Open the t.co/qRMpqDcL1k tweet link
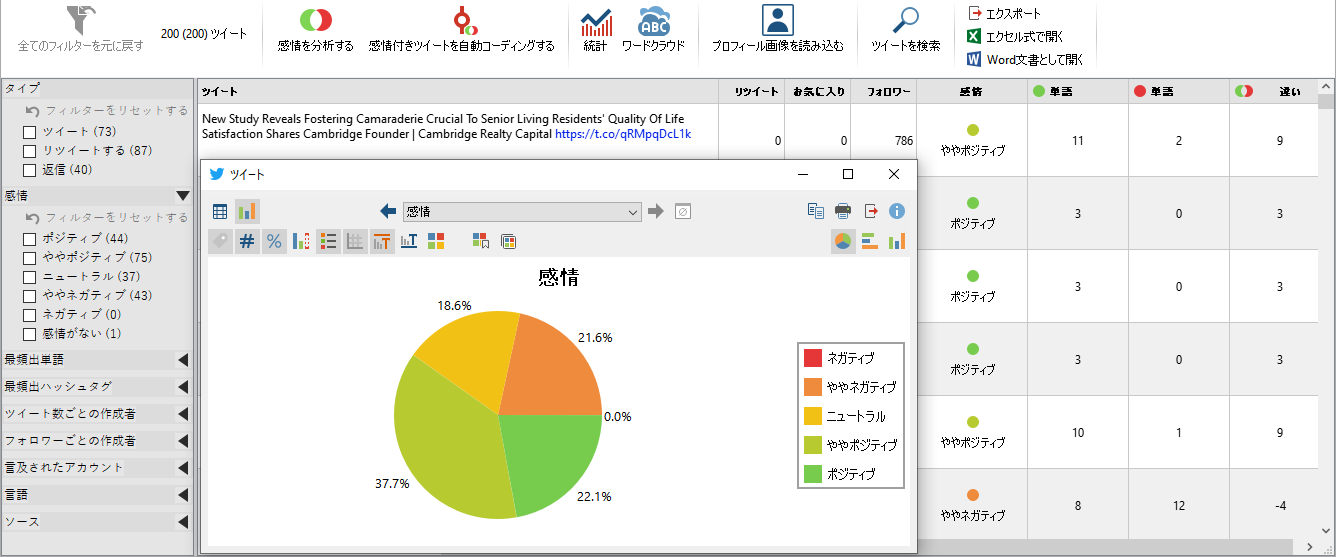This screenshot has height=557, width=1336. coord(623,133)
